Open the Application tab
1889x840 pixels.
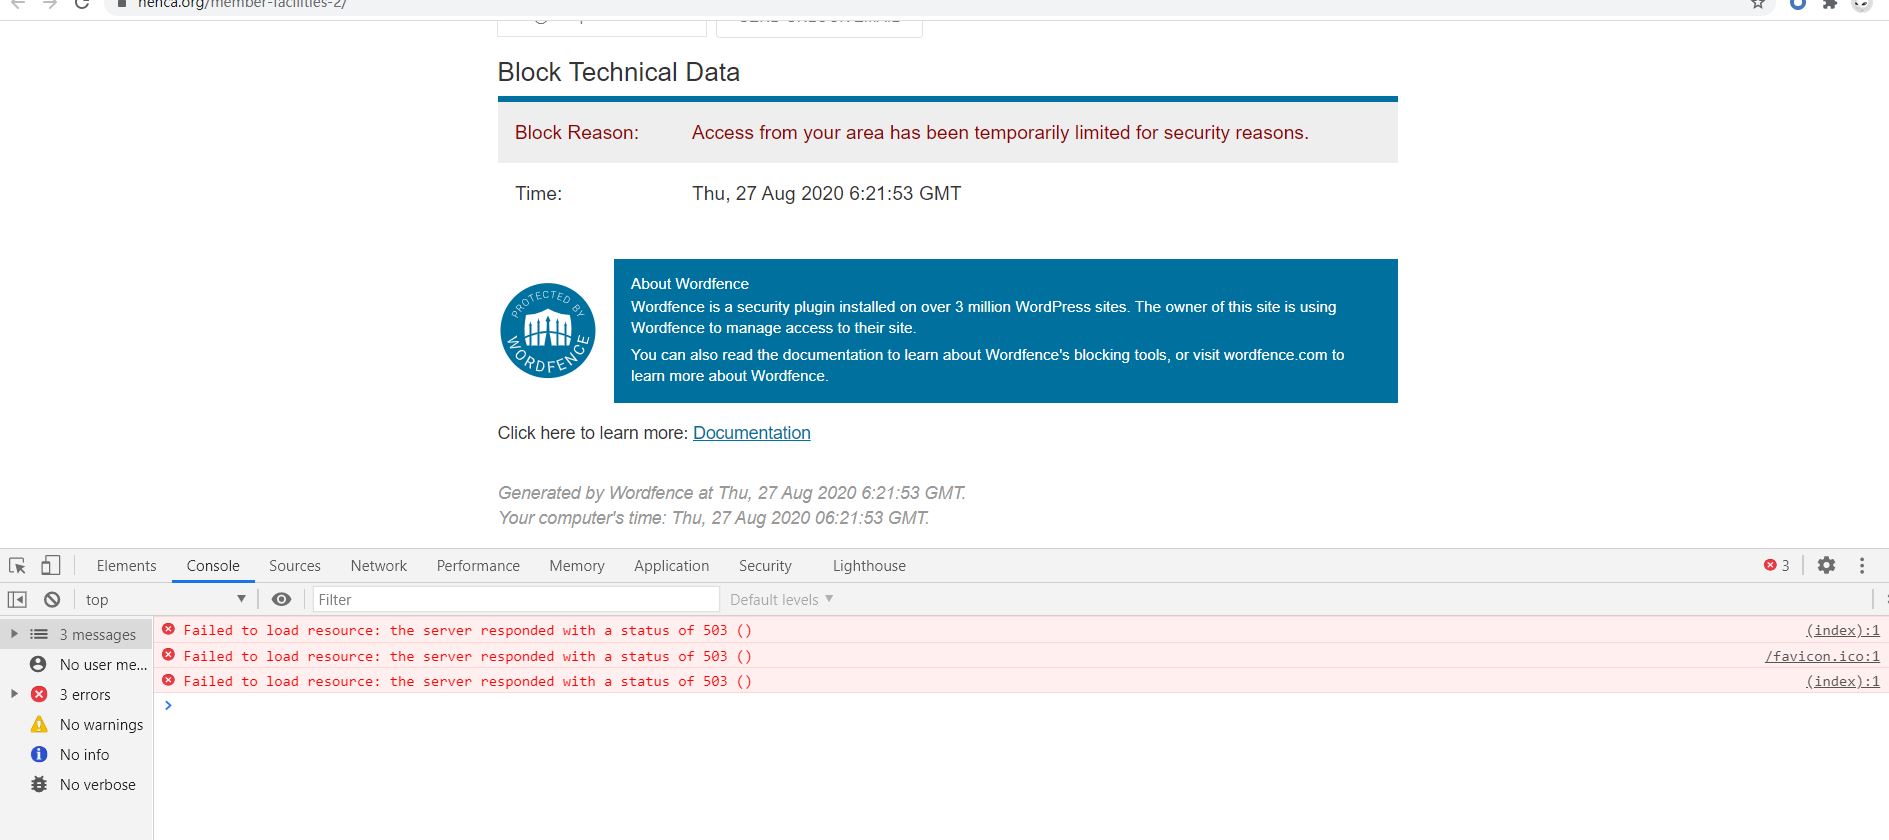coord(672,566)
